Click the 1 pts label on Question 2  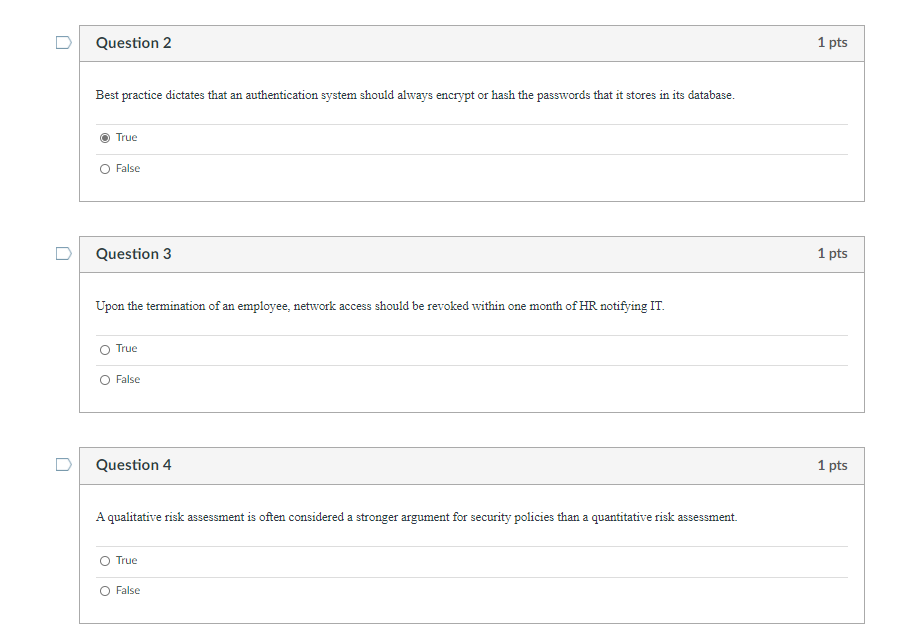pyautogui.click(x=833, y=42)
